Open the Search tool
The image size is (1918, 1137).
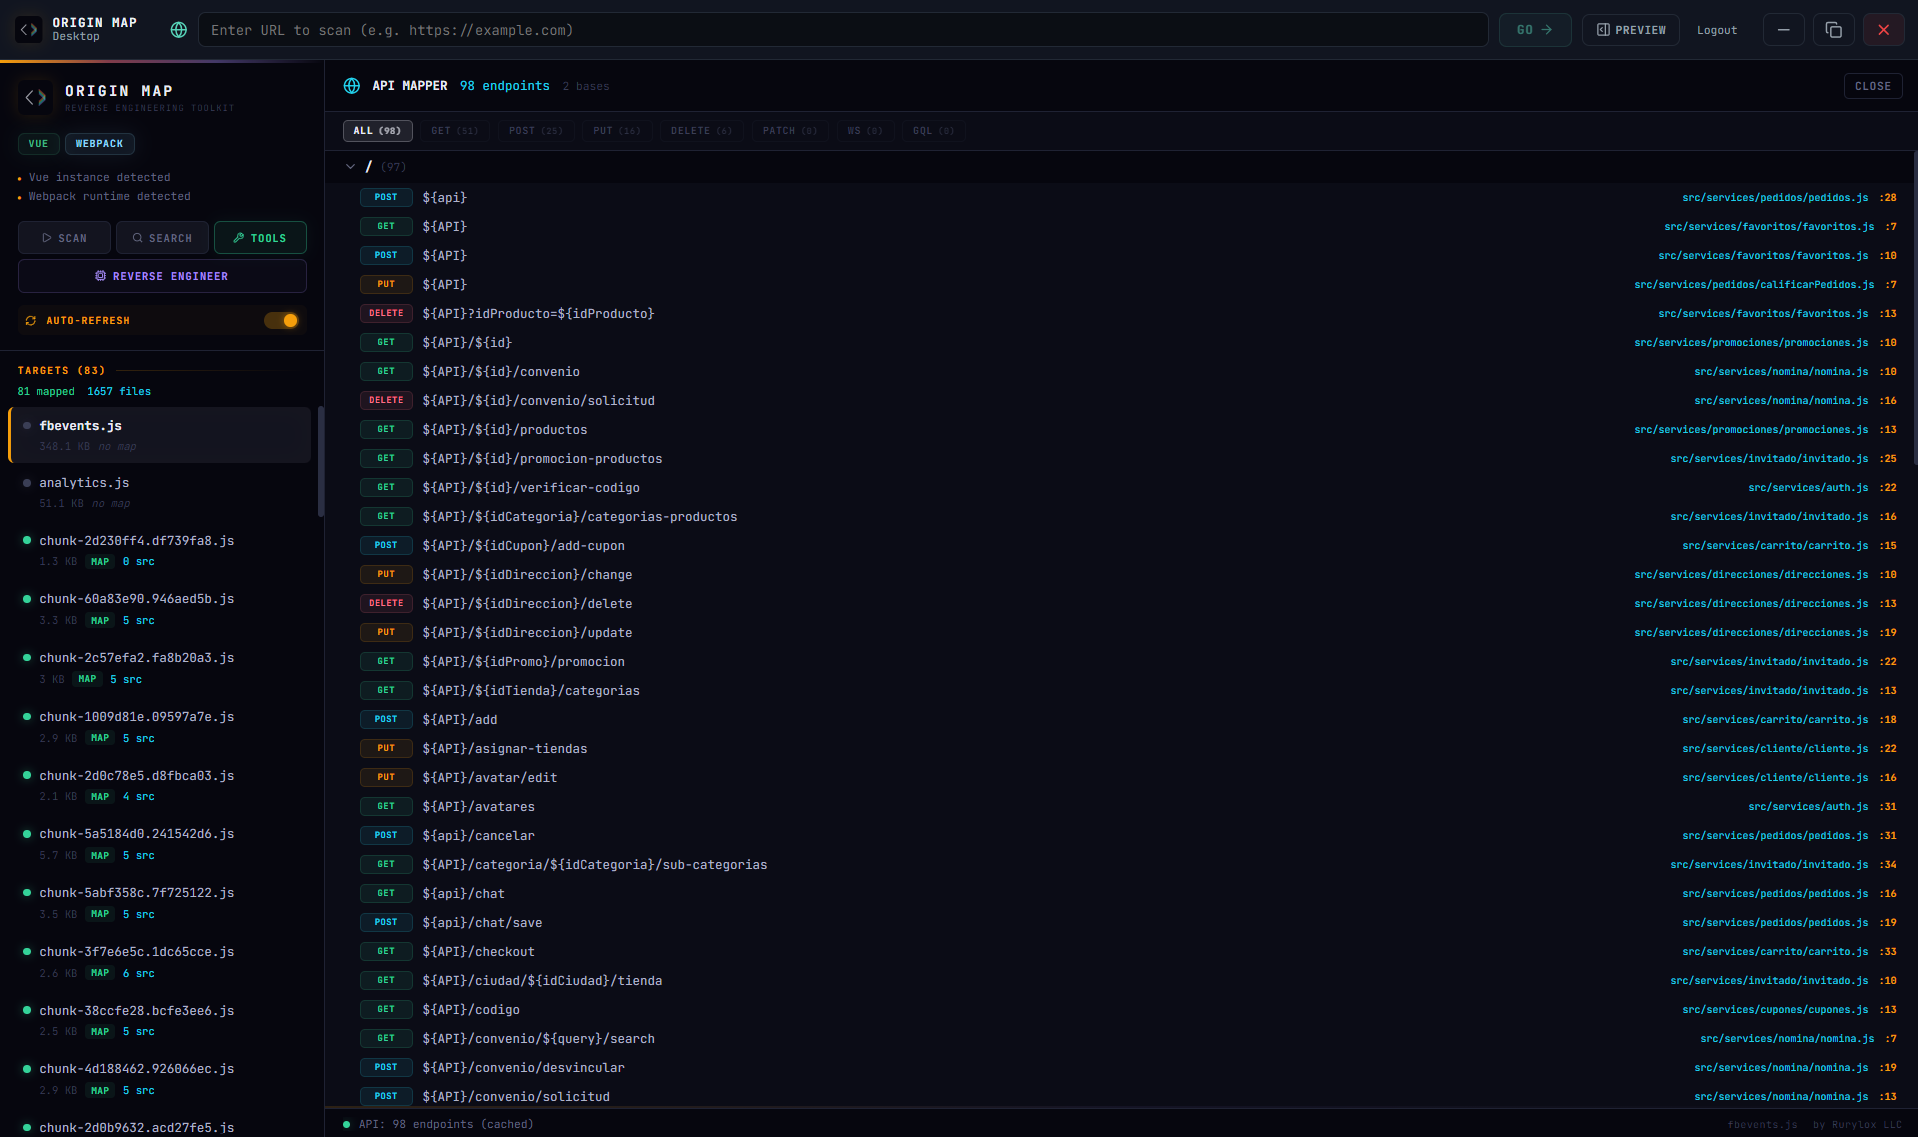point(162,238)
